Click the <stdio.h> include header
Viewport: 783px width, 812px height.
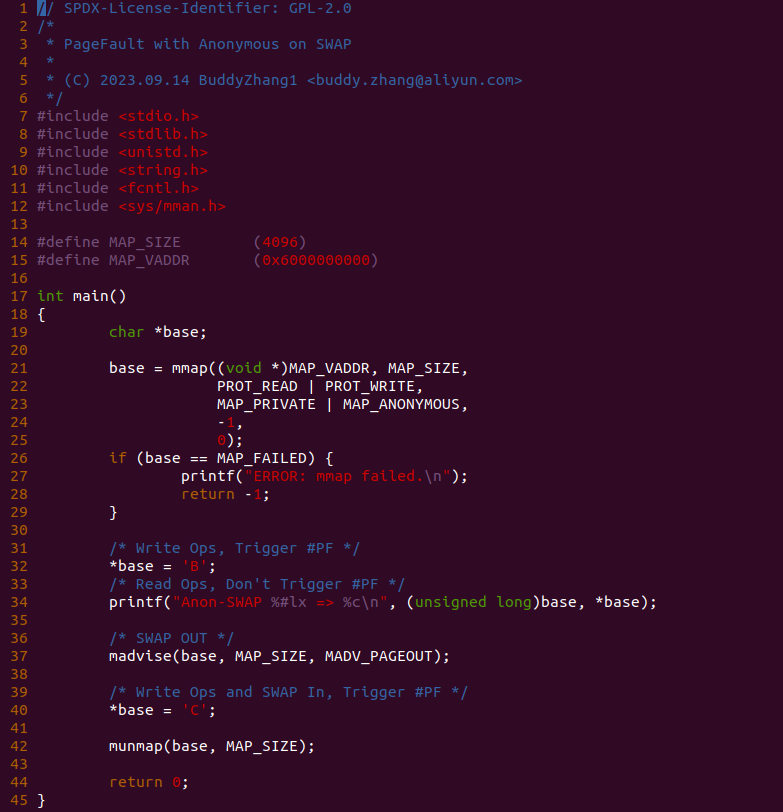(158, 116)
